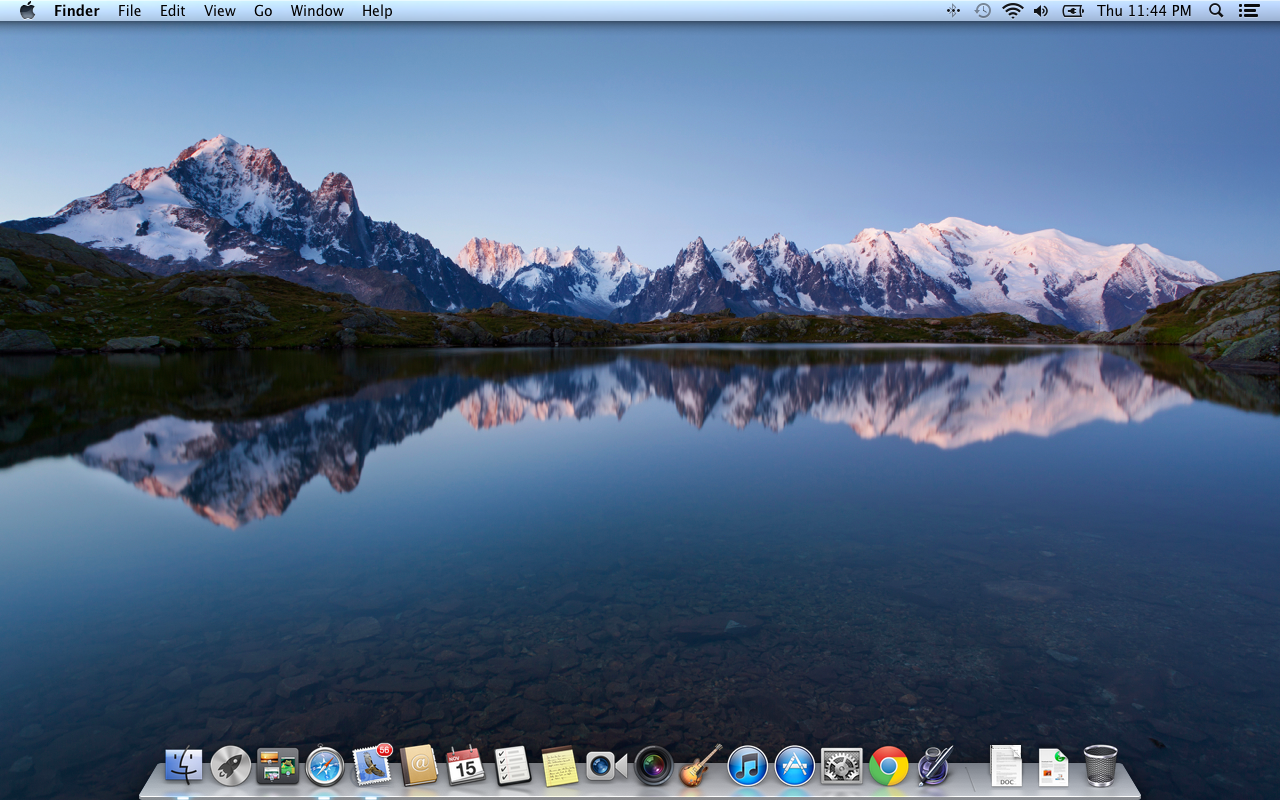Open the Edit menu

click(172, 11)
